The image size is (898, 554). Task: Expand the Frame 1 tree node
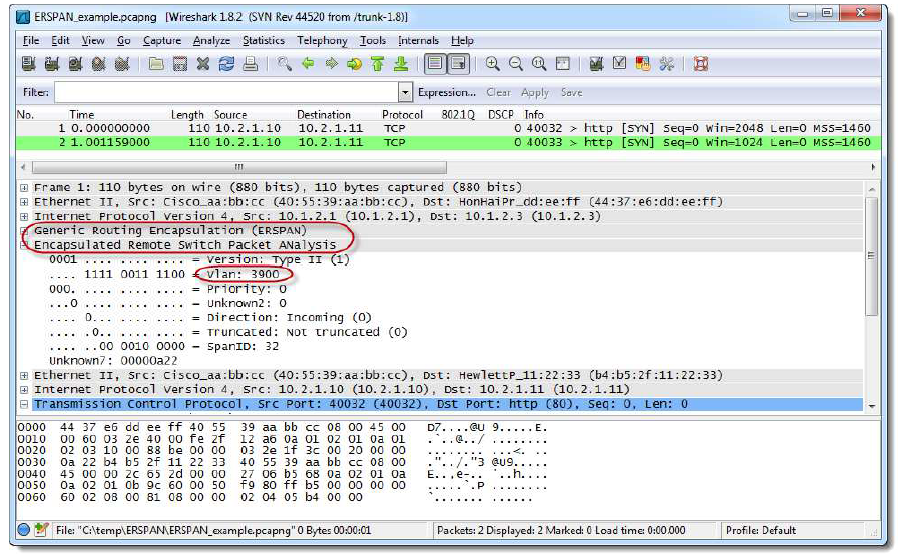point(24,187)
